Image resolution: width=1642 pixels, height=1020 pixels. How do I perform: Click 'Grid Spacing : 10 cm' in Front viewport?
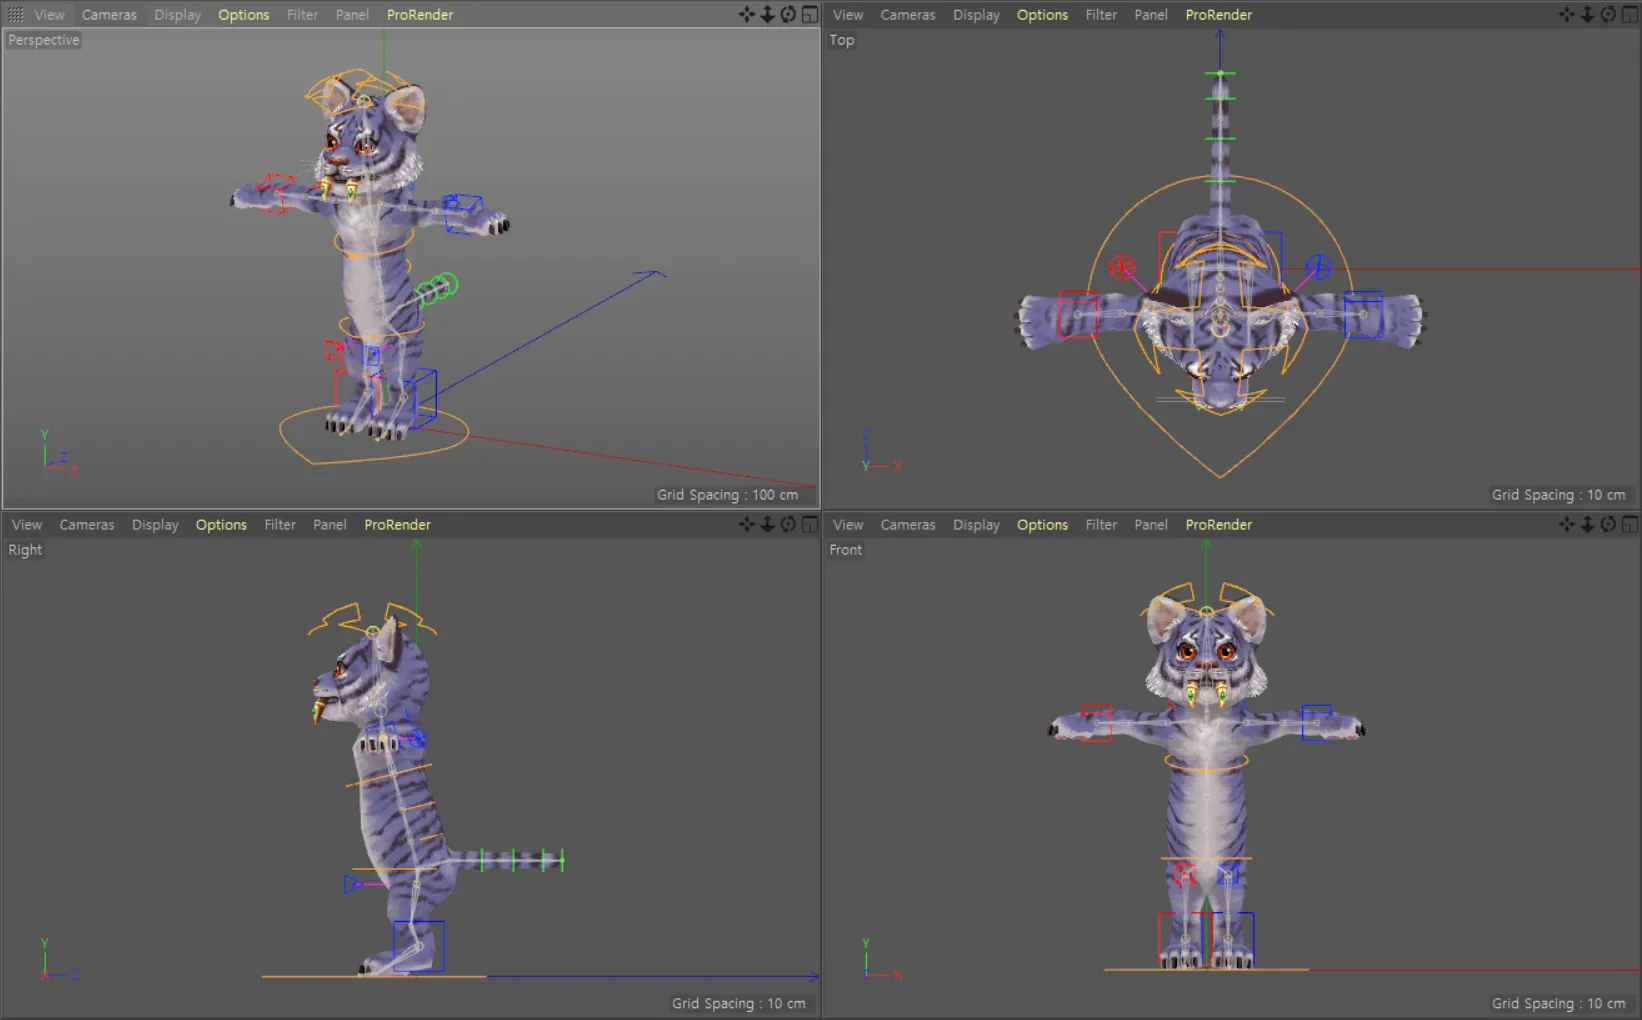click(1559, 1004)
